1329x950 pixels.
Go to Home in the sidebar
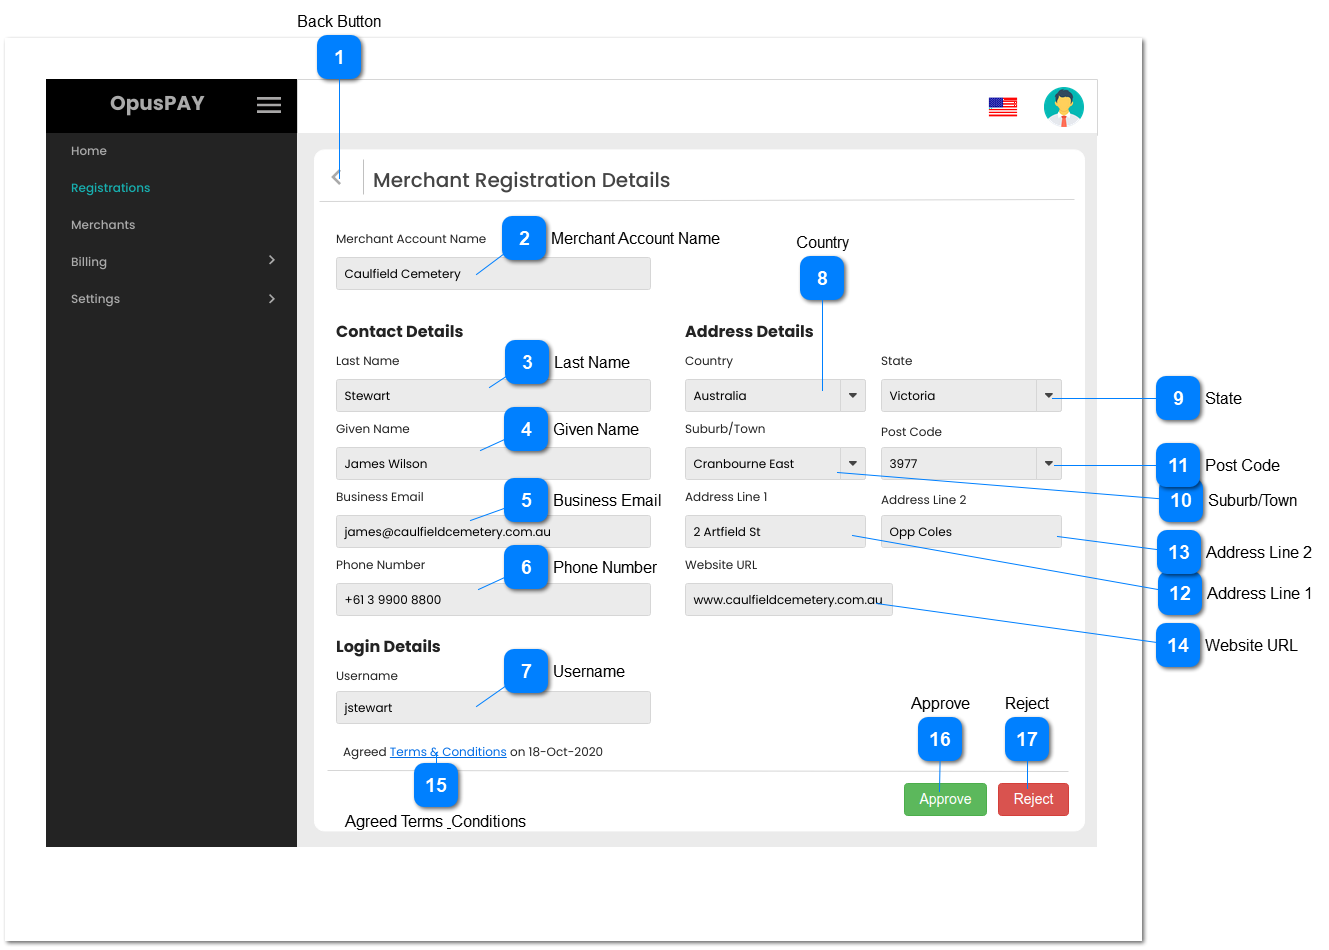pos(89,151)
